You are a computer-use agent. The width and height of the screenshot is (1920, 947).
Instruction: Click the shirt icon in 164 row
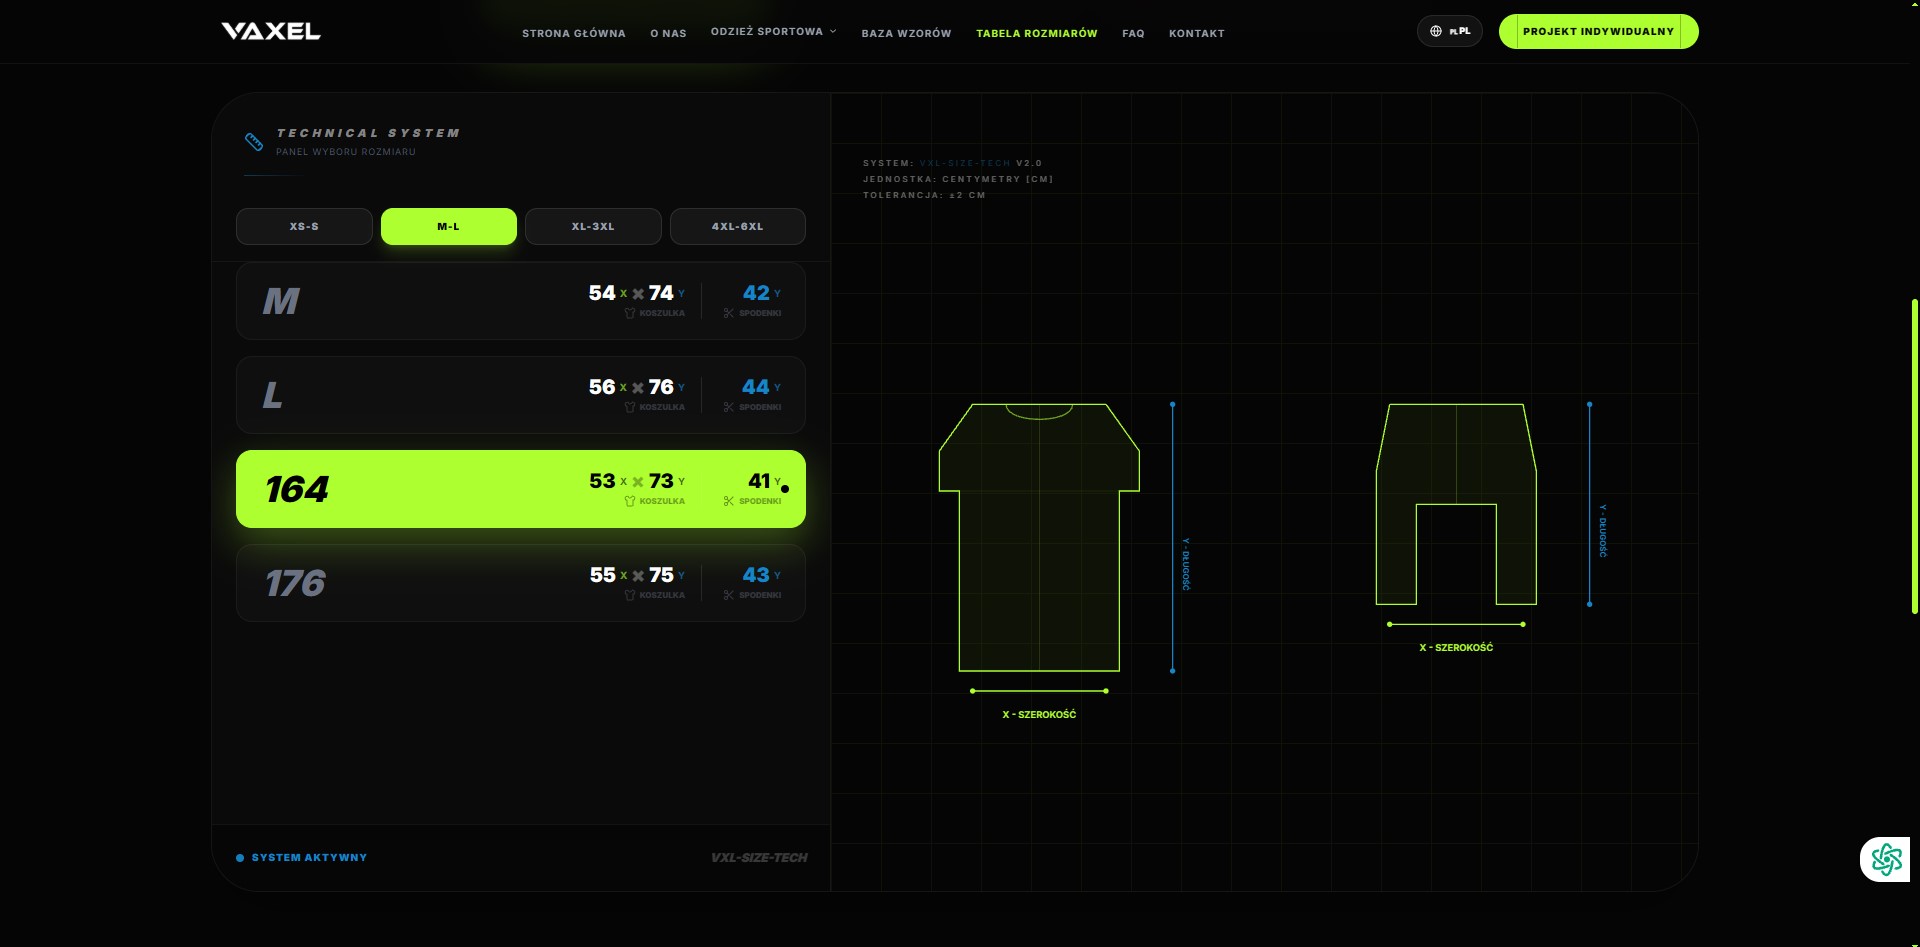630,501
